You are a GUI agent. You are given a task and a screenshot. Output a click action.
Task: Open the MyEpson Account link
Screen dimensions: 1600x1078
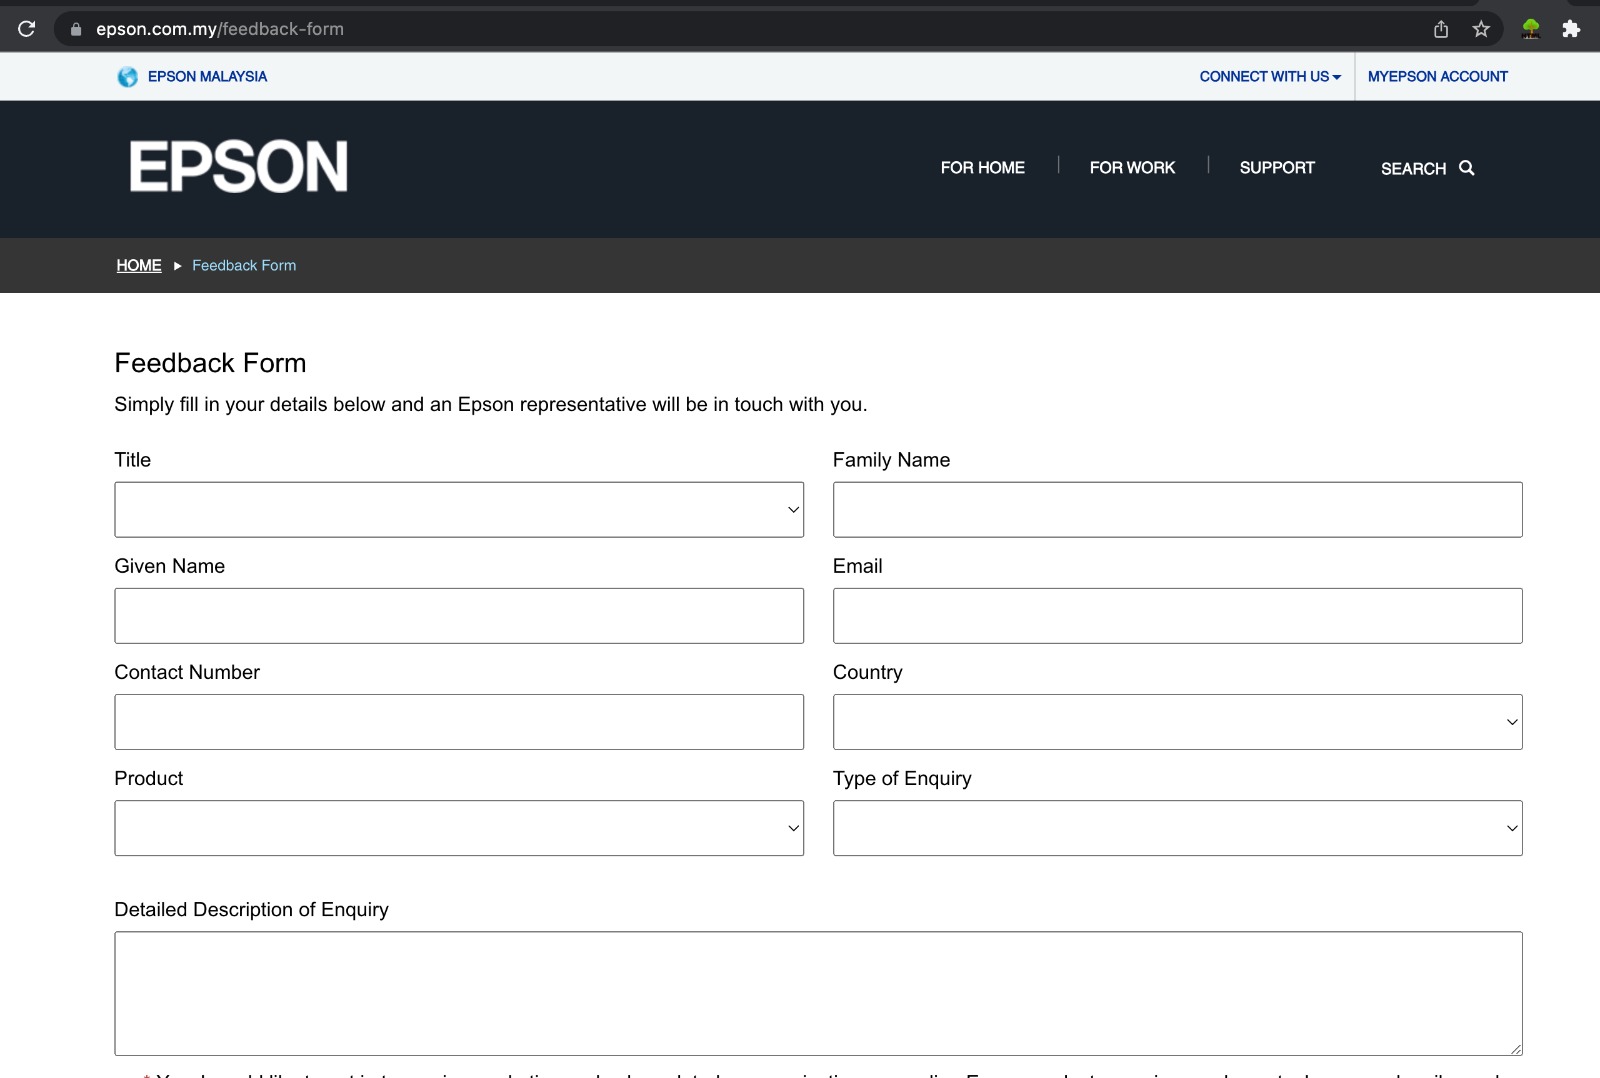pyautogui.click(x=1437, y=76)
